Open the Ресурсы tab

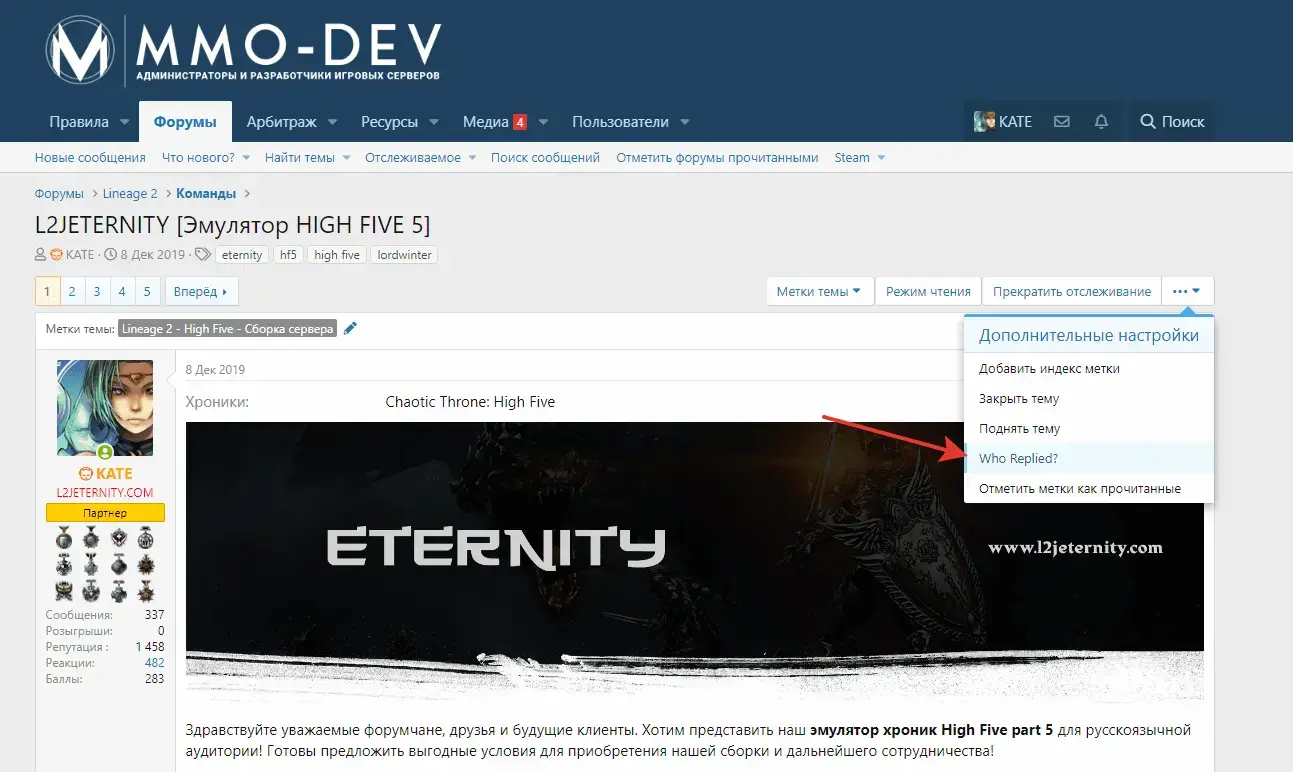[x=389, y=122]
